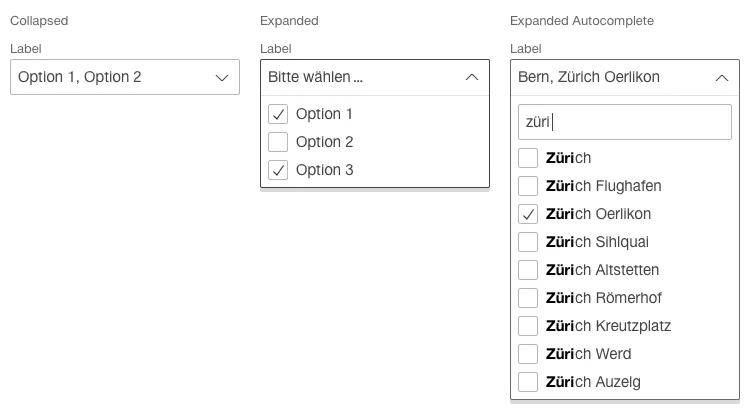Select the Zürich Kreuzplatz checkbox
Screen dimensions: 750x414
[529, 326]
